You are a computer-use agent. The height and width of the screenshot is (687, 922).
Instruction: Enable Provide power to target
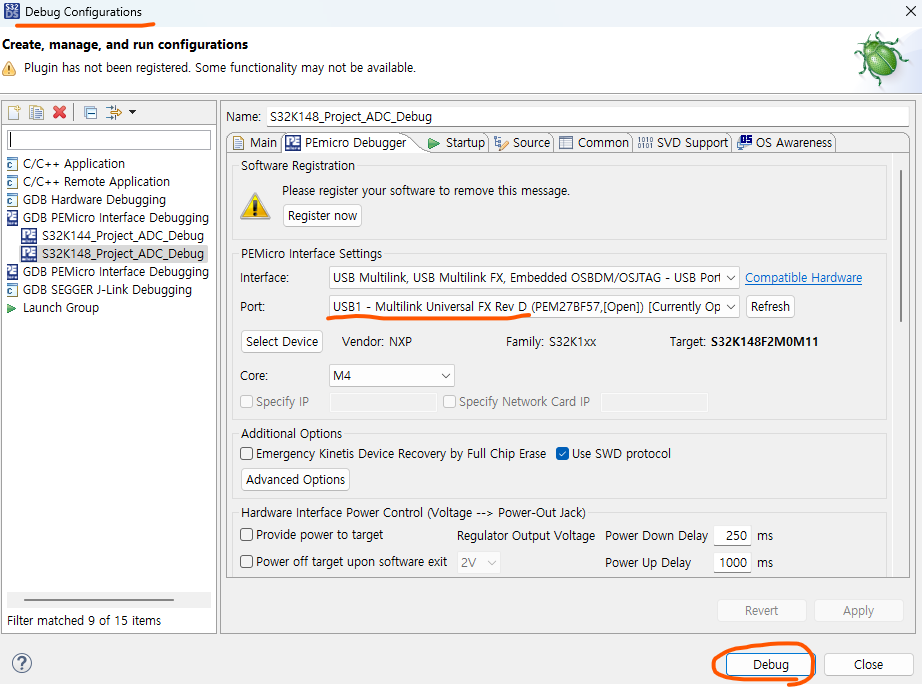(x=247, y=535)
